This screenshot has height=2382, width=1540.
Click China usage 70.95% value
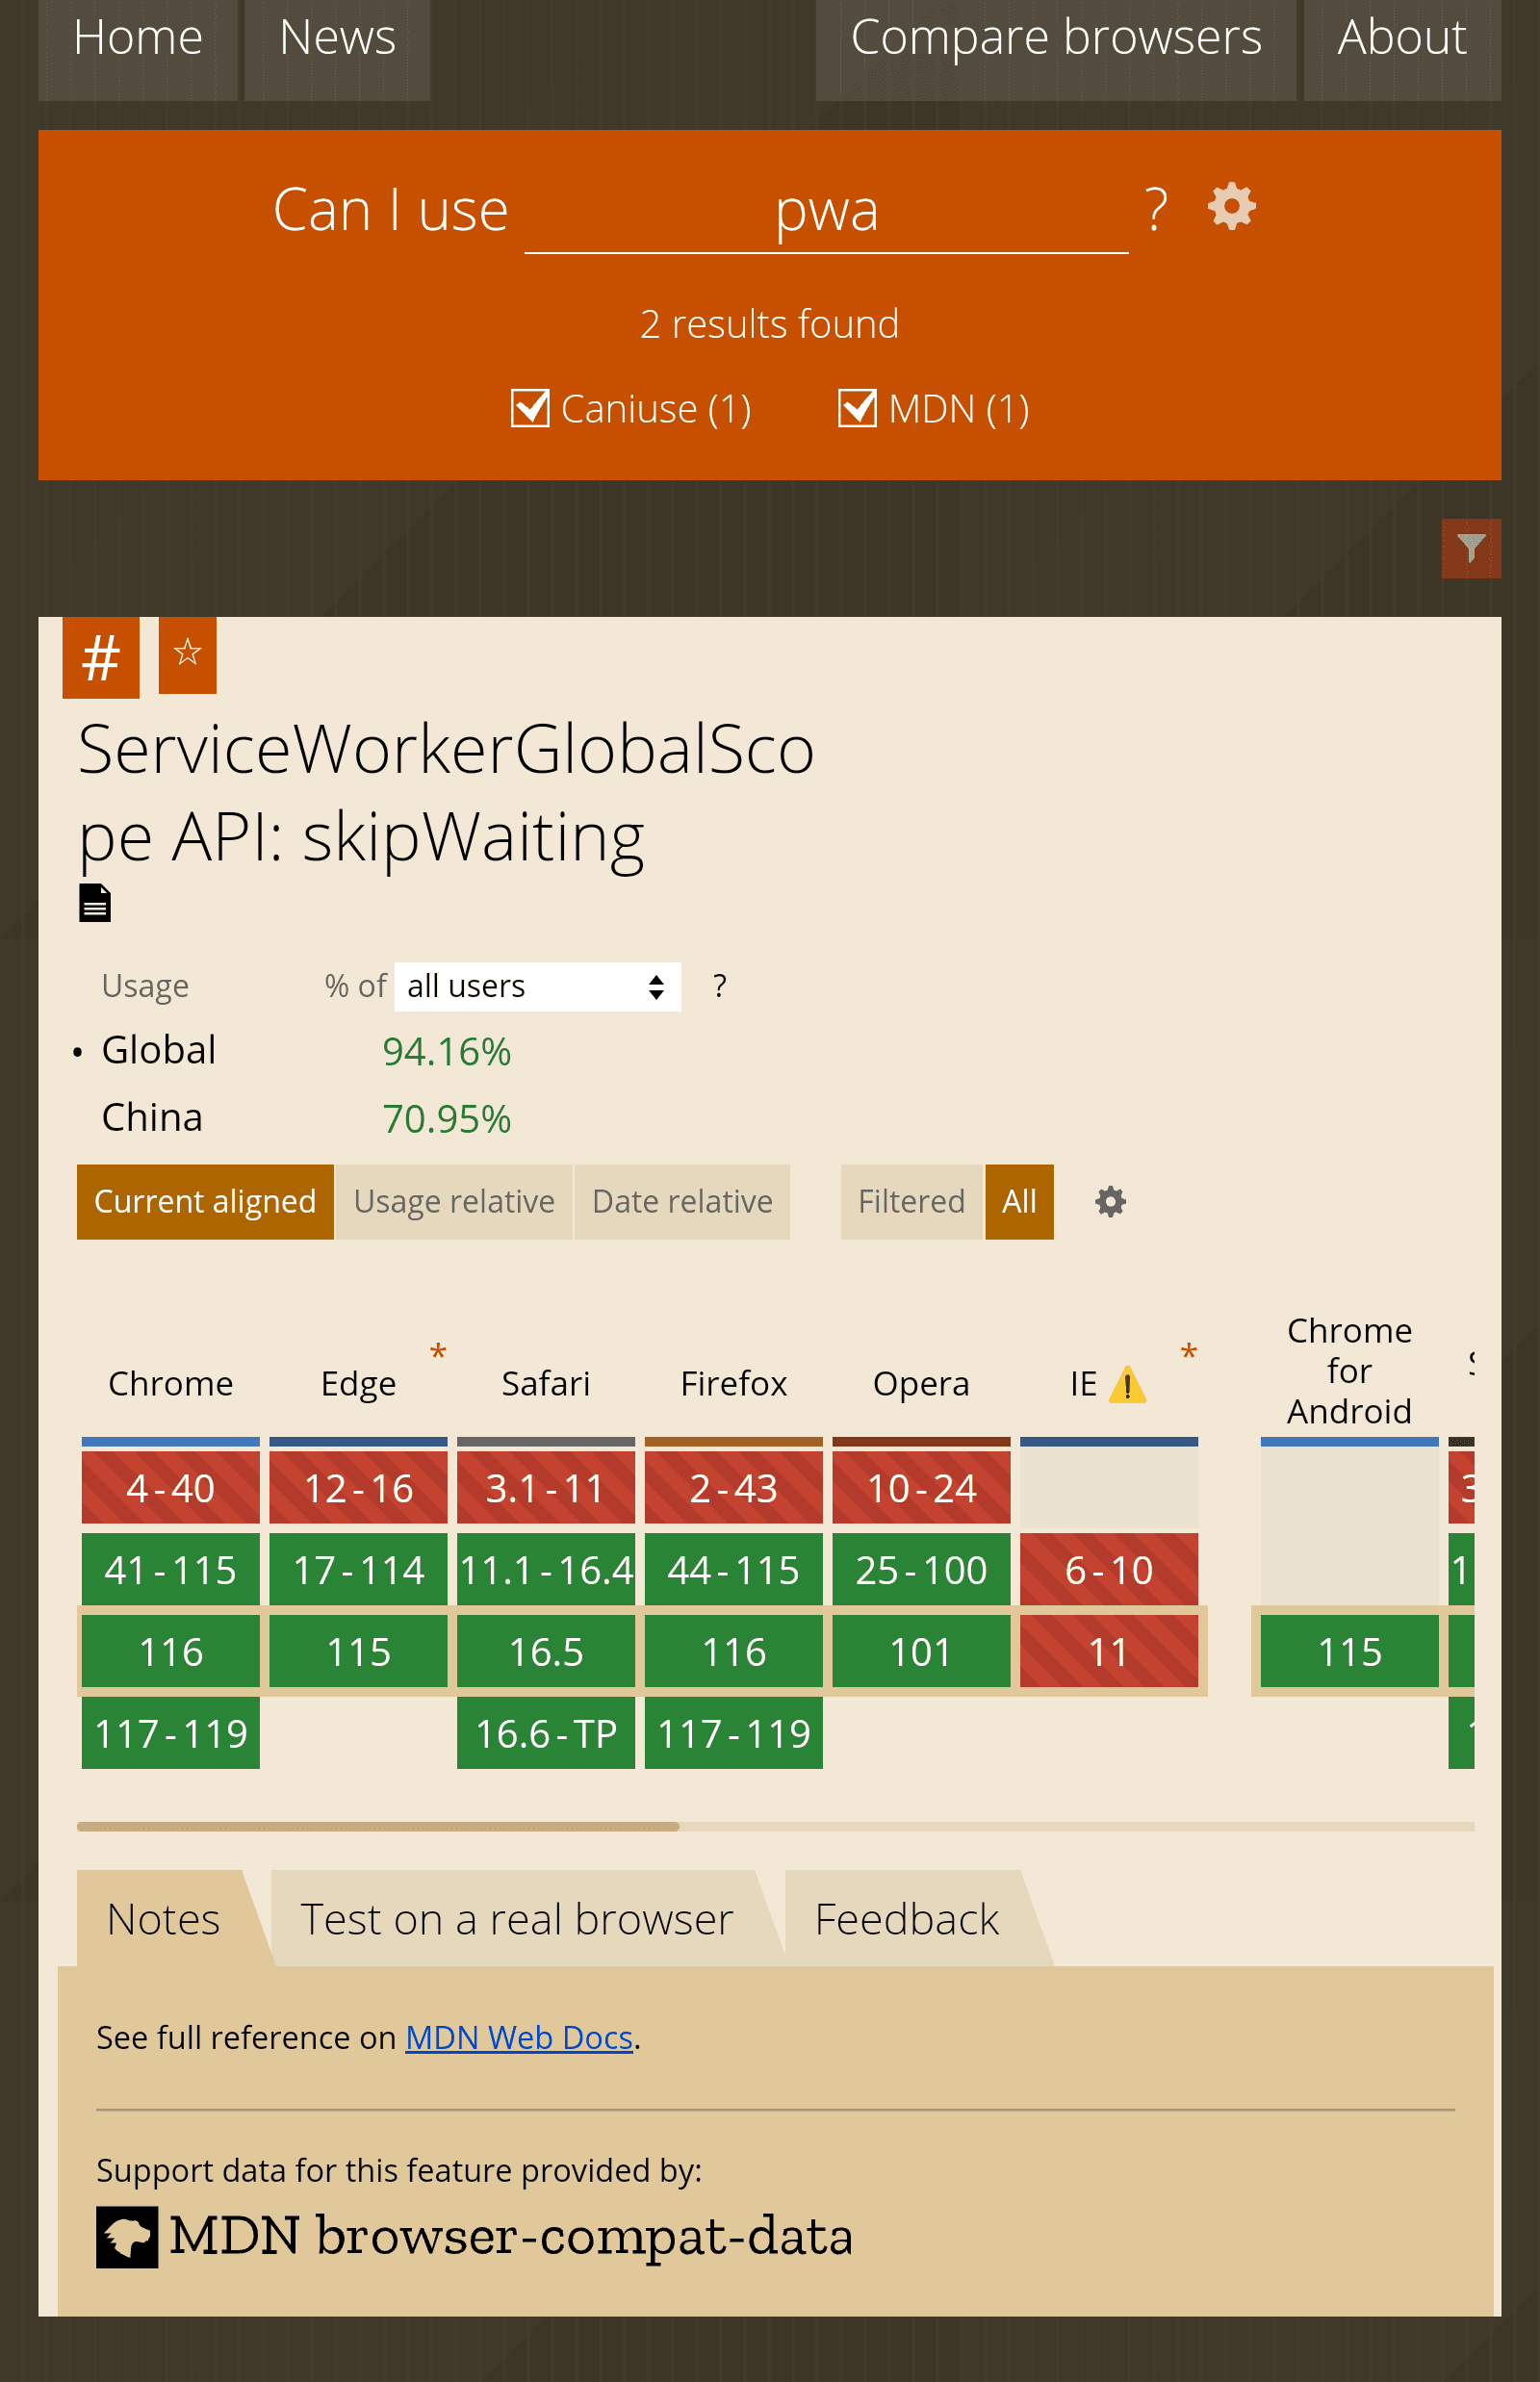[447, 1118]
